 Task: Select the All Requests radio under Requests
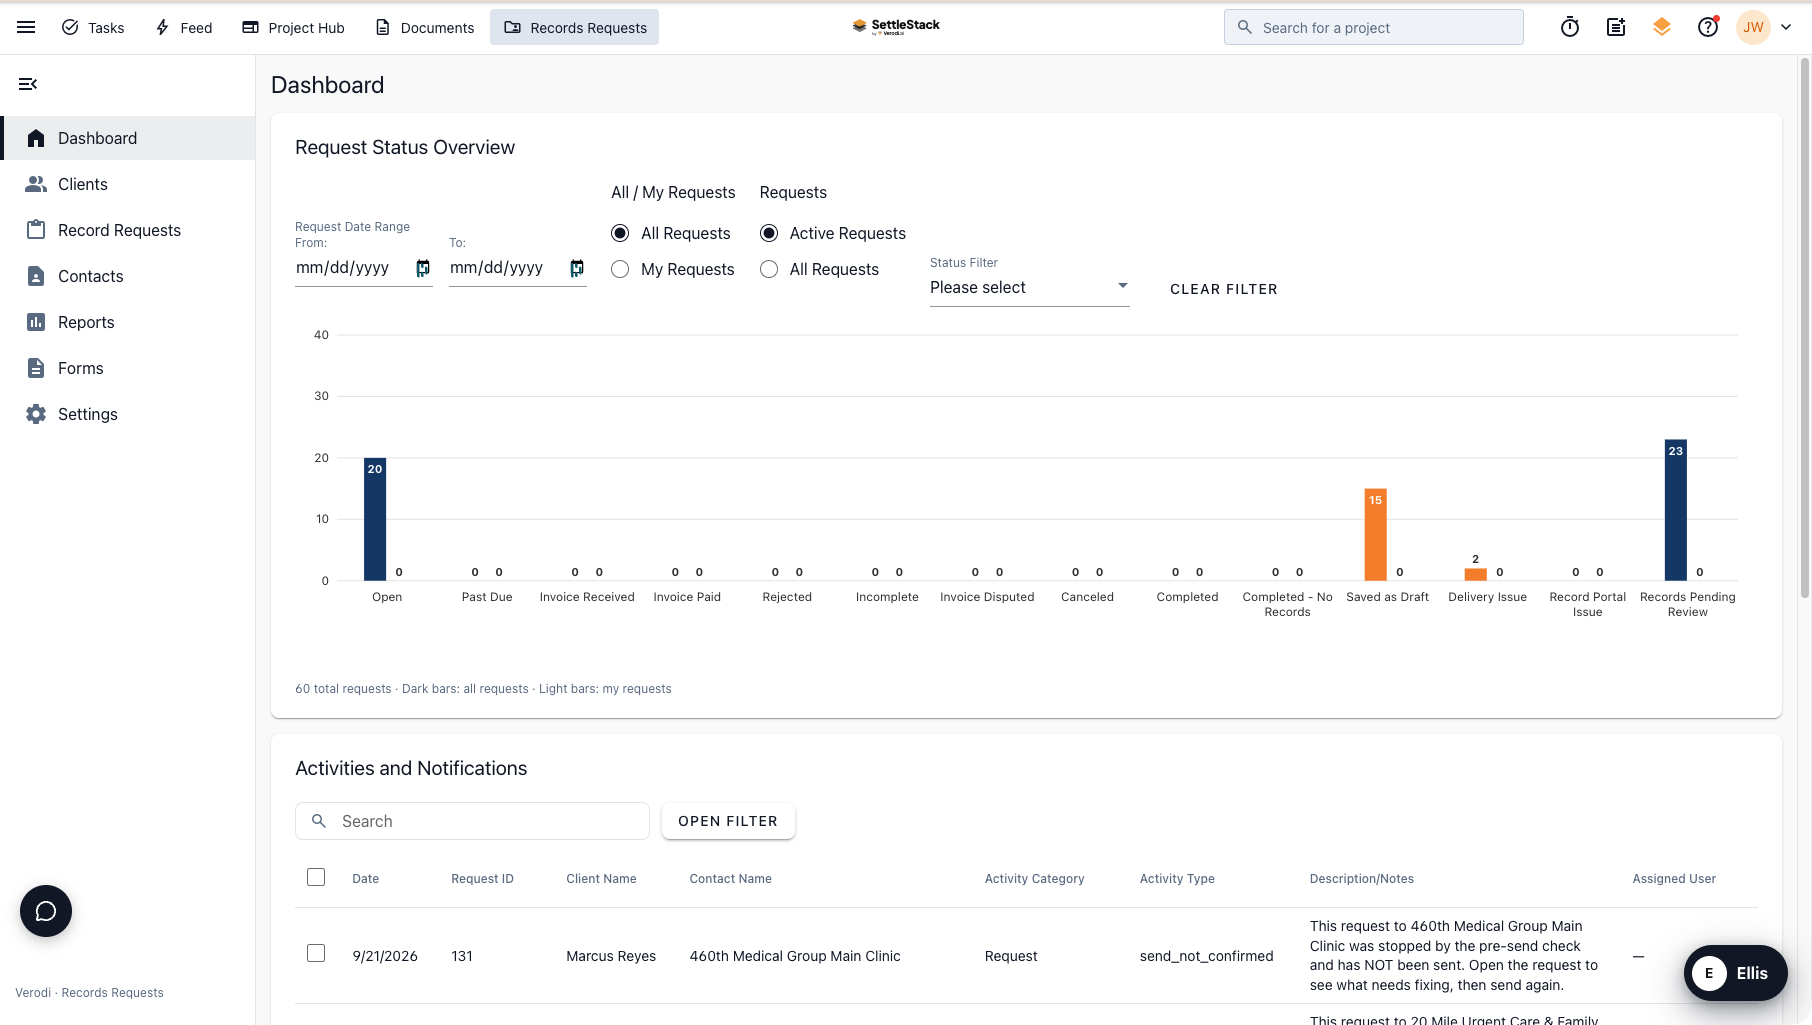point(769,269)
